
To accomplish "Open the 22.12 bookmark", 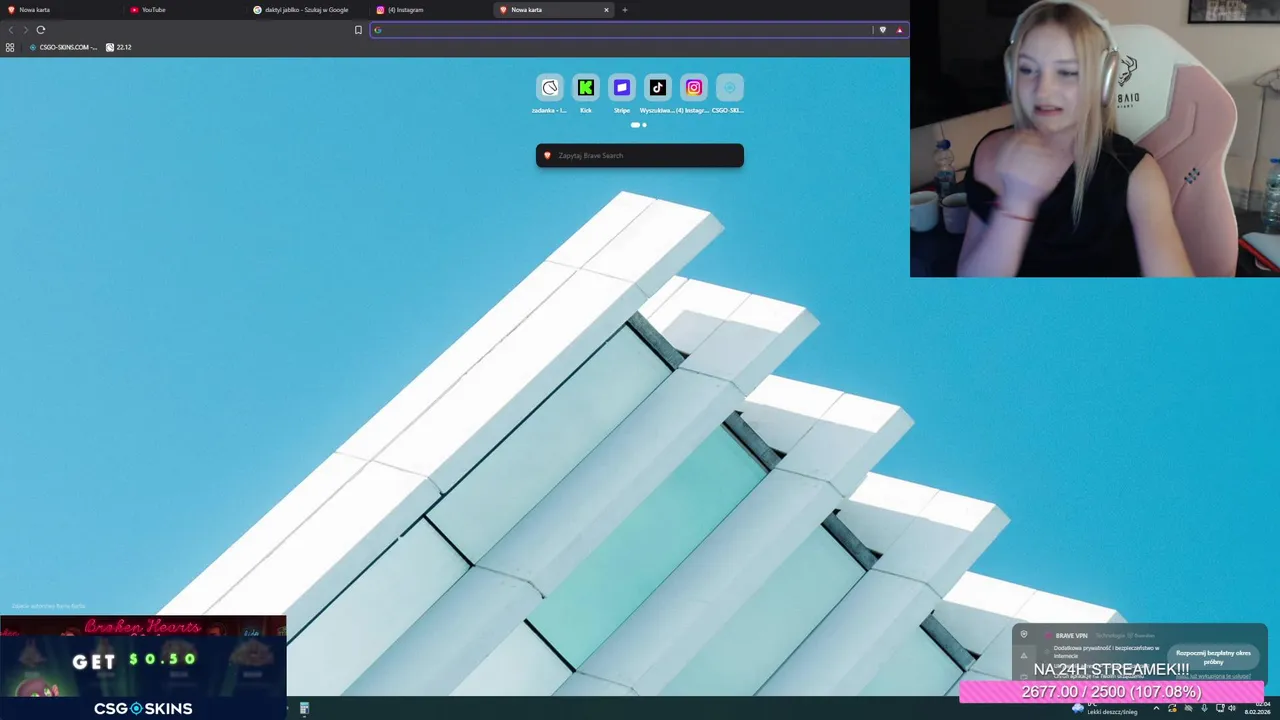I will 119,47.
